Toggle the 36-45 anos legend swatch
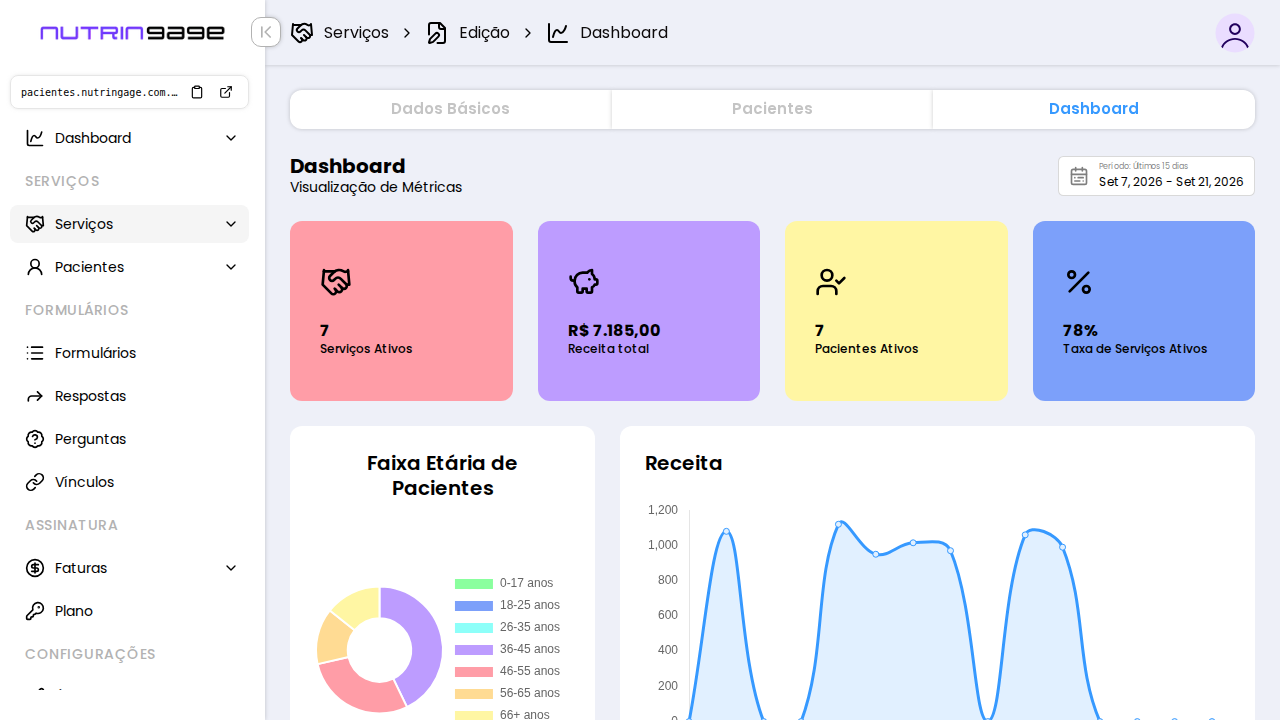 click(x=474, y=649)
